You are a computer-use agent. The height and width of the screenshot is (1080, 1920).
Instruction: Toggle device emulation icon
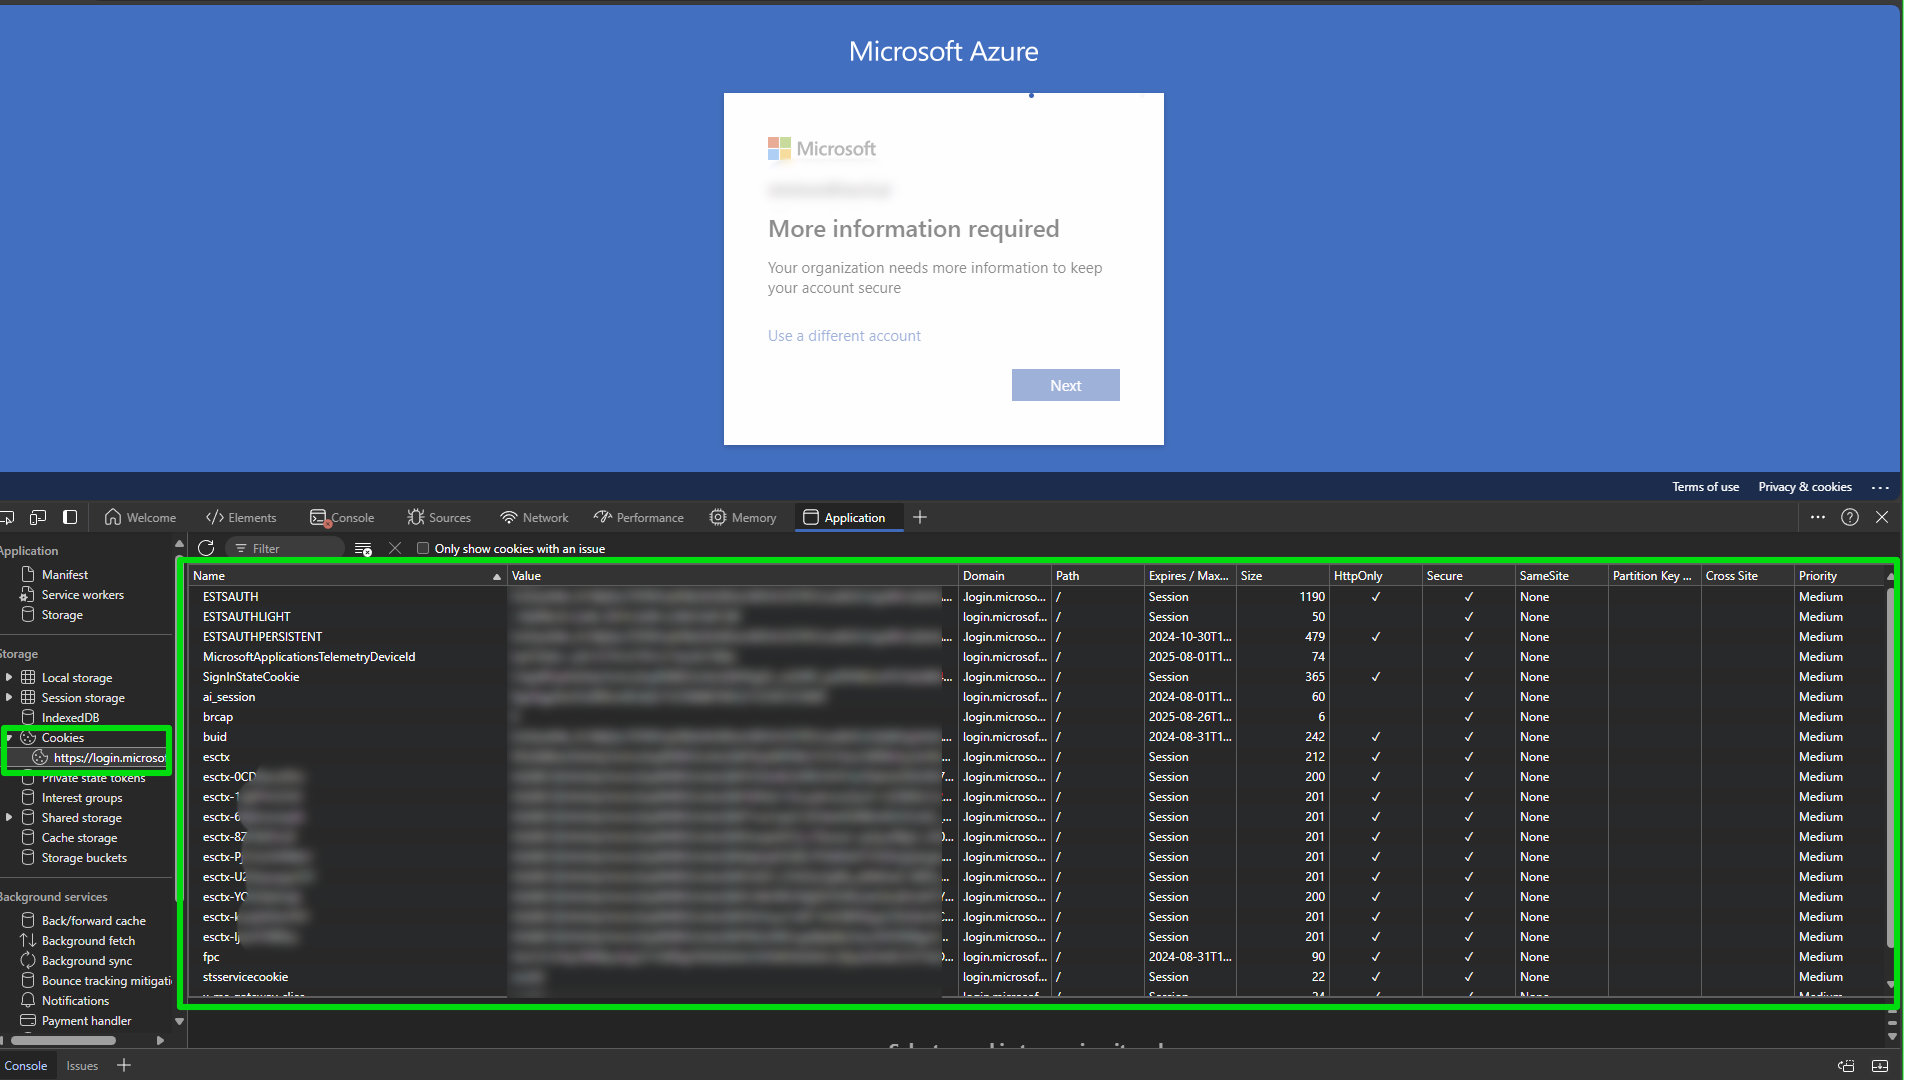coord(38,517)
